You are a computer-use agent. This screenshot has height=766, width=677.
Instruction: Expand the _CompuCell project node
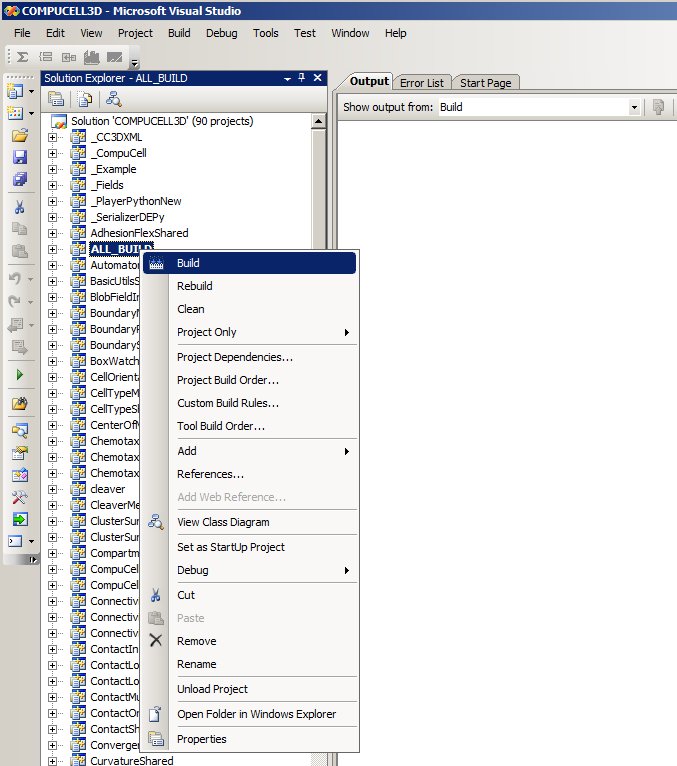click(53, 153)
